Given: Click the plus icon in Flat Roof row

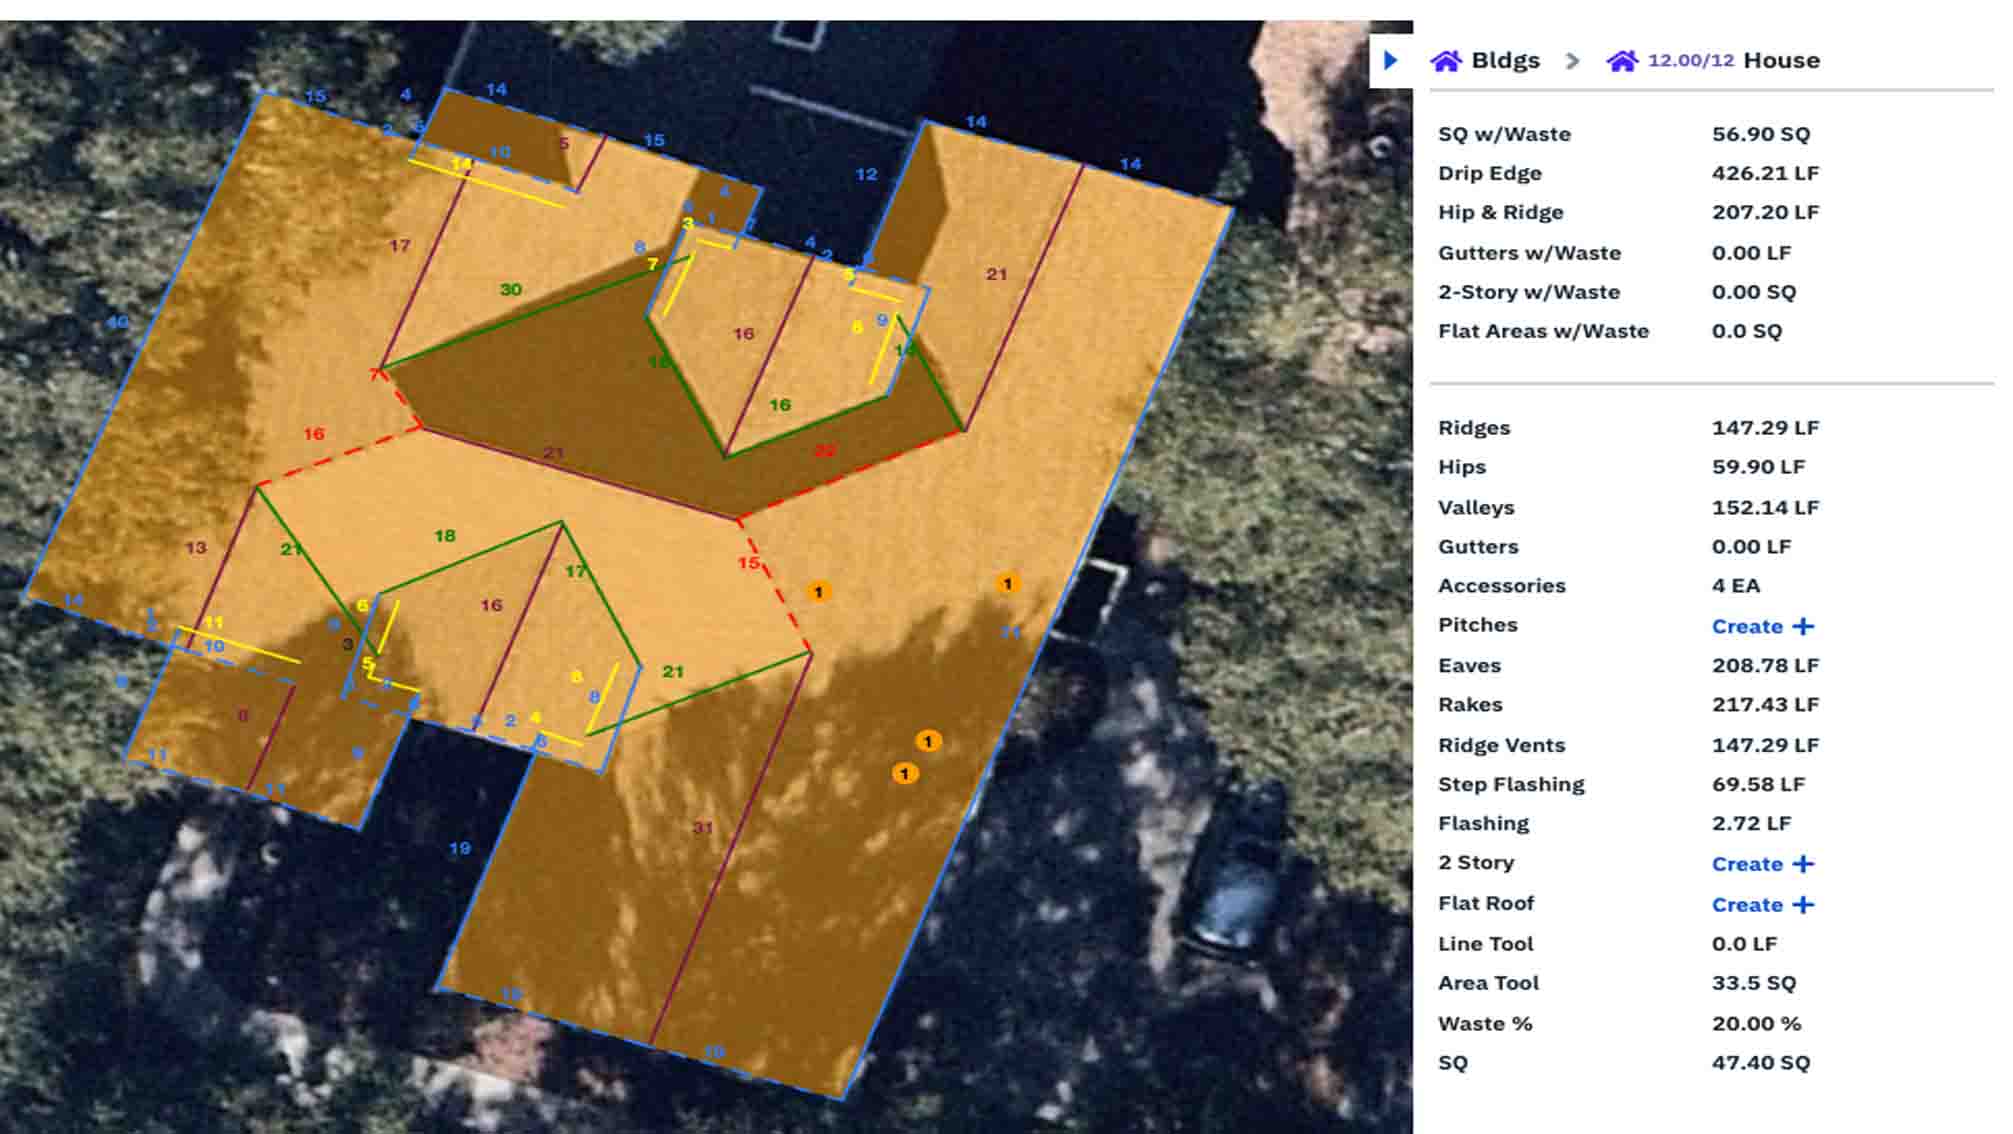Looking at the screenshot, I should 1803,905.
